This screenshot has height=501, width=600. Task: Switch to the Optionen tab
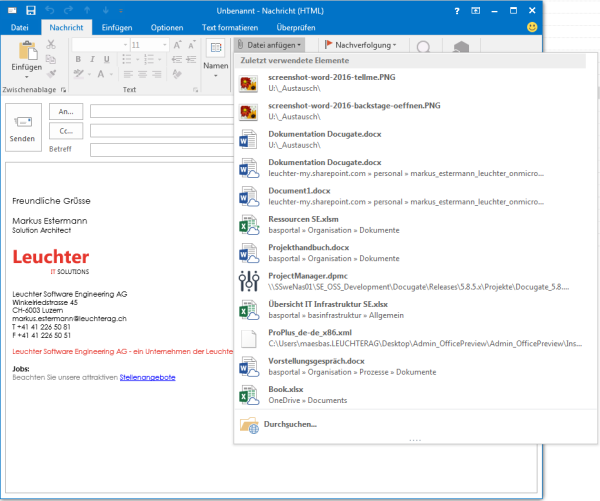pos(167,28)
